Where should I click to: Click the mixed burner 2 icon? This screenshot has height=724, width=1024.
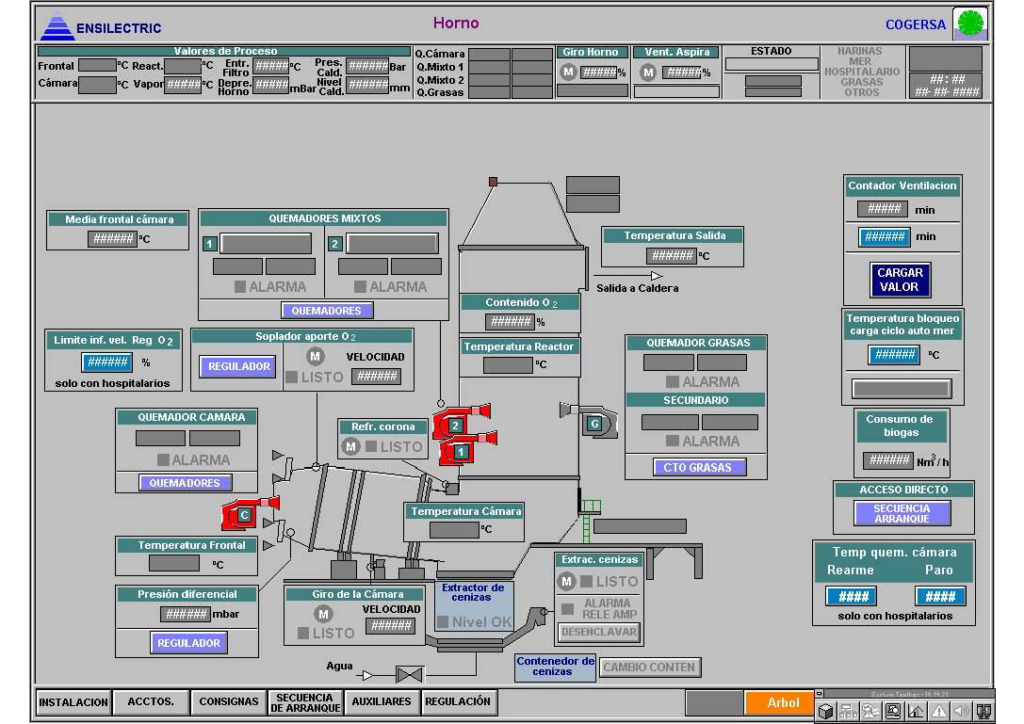click(456, 425)
